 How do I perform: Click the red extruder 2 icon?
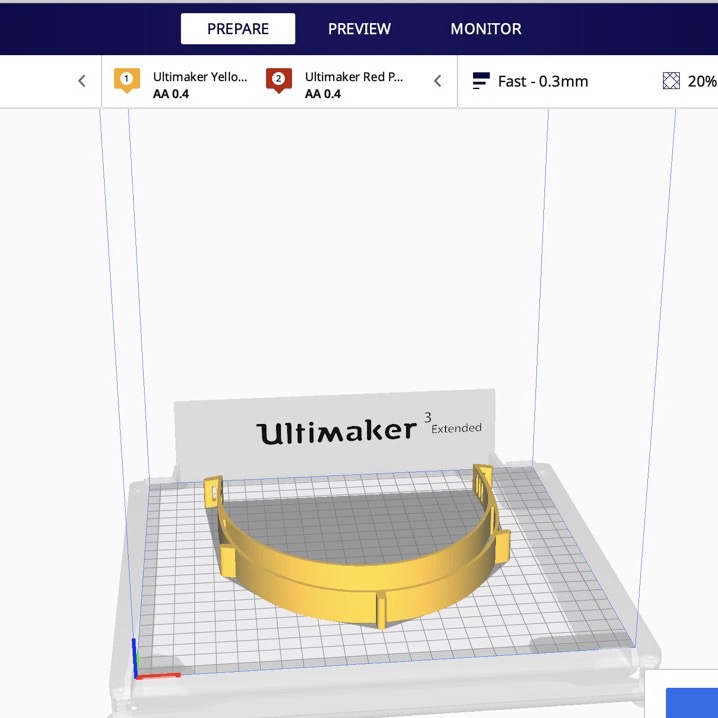coord(278,81)
